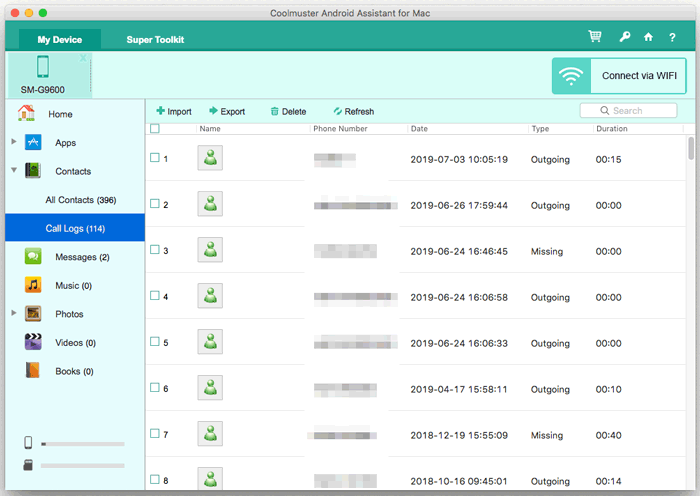700x496 pixels.
Task: Open the shopping cart icon
Action: [x=595, y=37]
